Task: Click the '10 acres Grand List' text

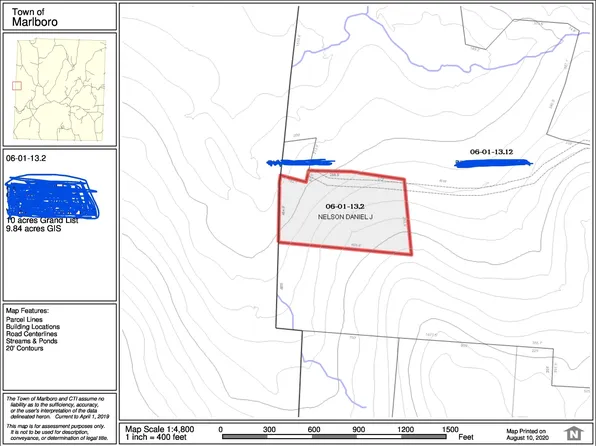Action: coord(42,221)
